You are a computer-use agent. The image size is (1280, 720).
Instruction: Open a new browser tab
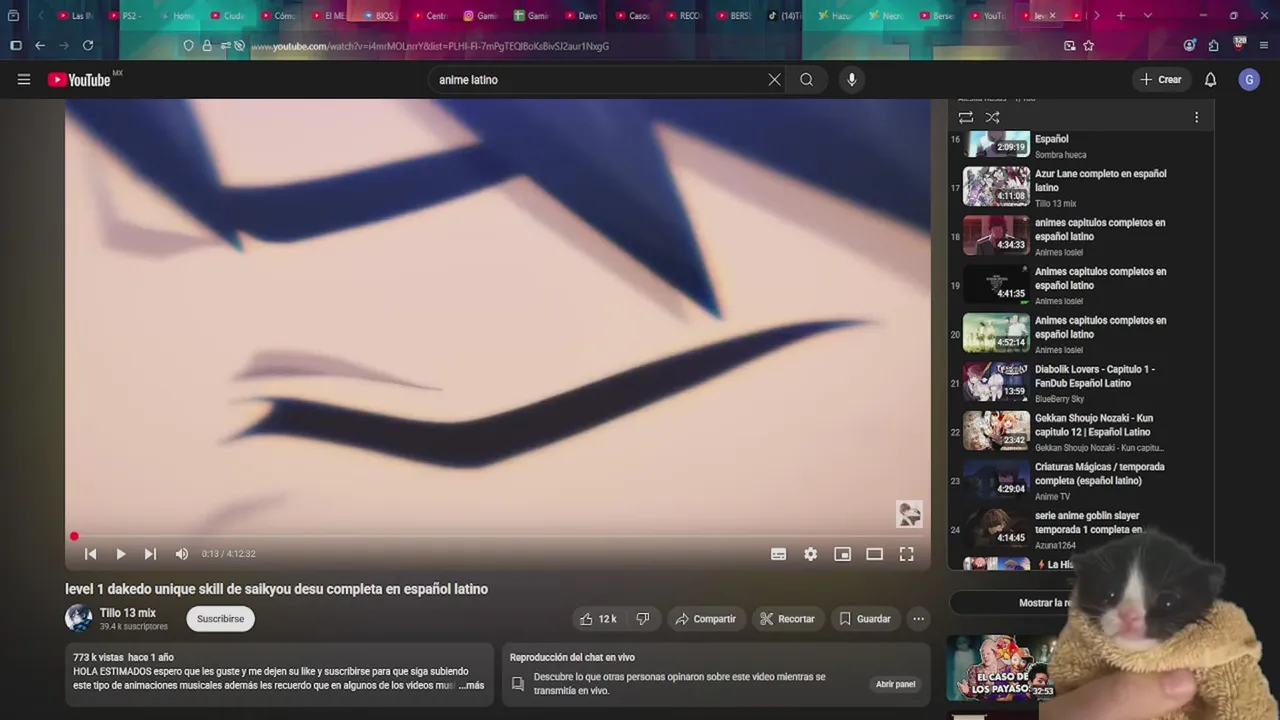(1121, 16)
